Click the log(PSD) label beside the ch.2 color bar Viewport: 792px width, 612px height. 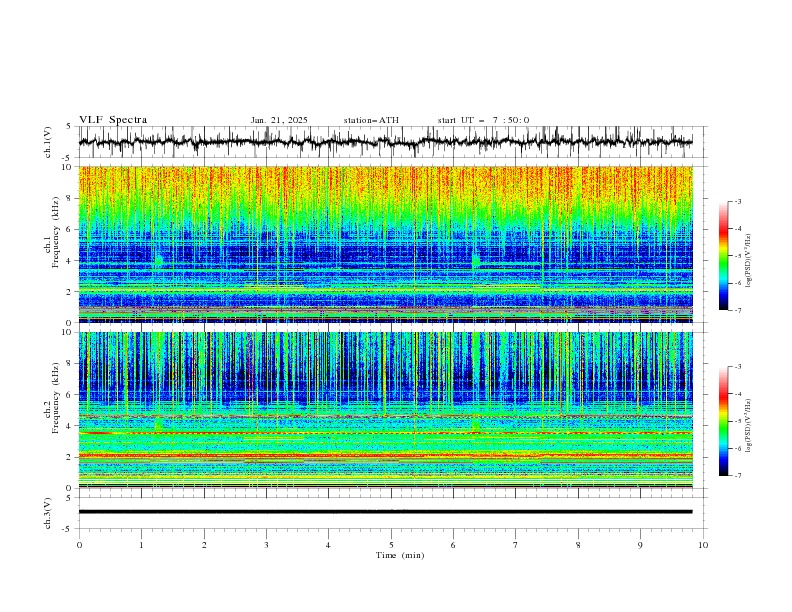coord(749,426)
